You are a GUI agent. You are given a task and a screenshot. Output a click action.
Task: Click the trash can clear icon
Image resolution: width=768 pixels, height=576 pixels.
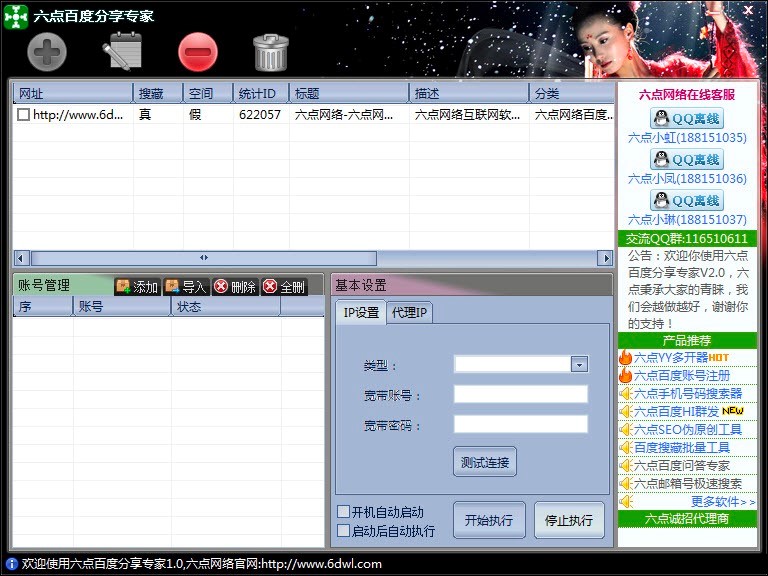[x=270, y=52]
